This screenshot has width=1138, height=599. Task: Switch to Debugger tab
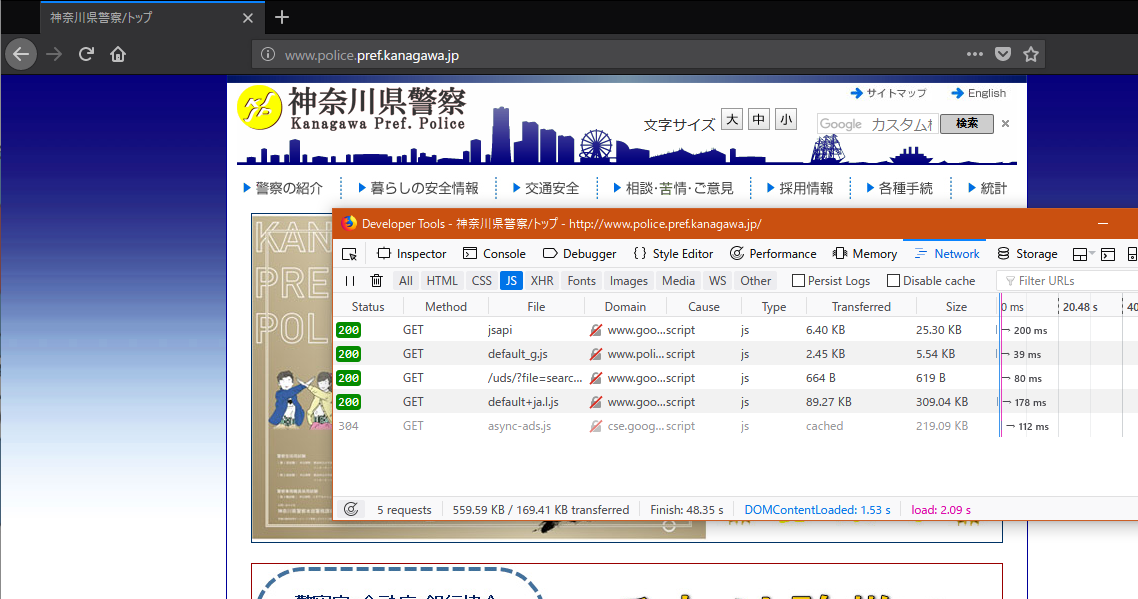[579, 254]
